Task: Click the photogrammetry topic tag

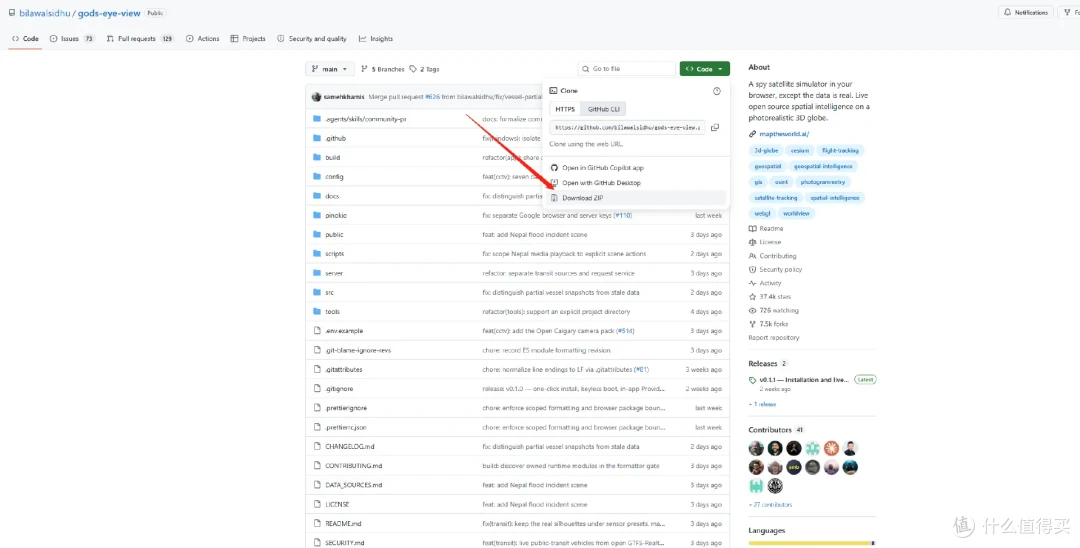Action: pos(822,182)
